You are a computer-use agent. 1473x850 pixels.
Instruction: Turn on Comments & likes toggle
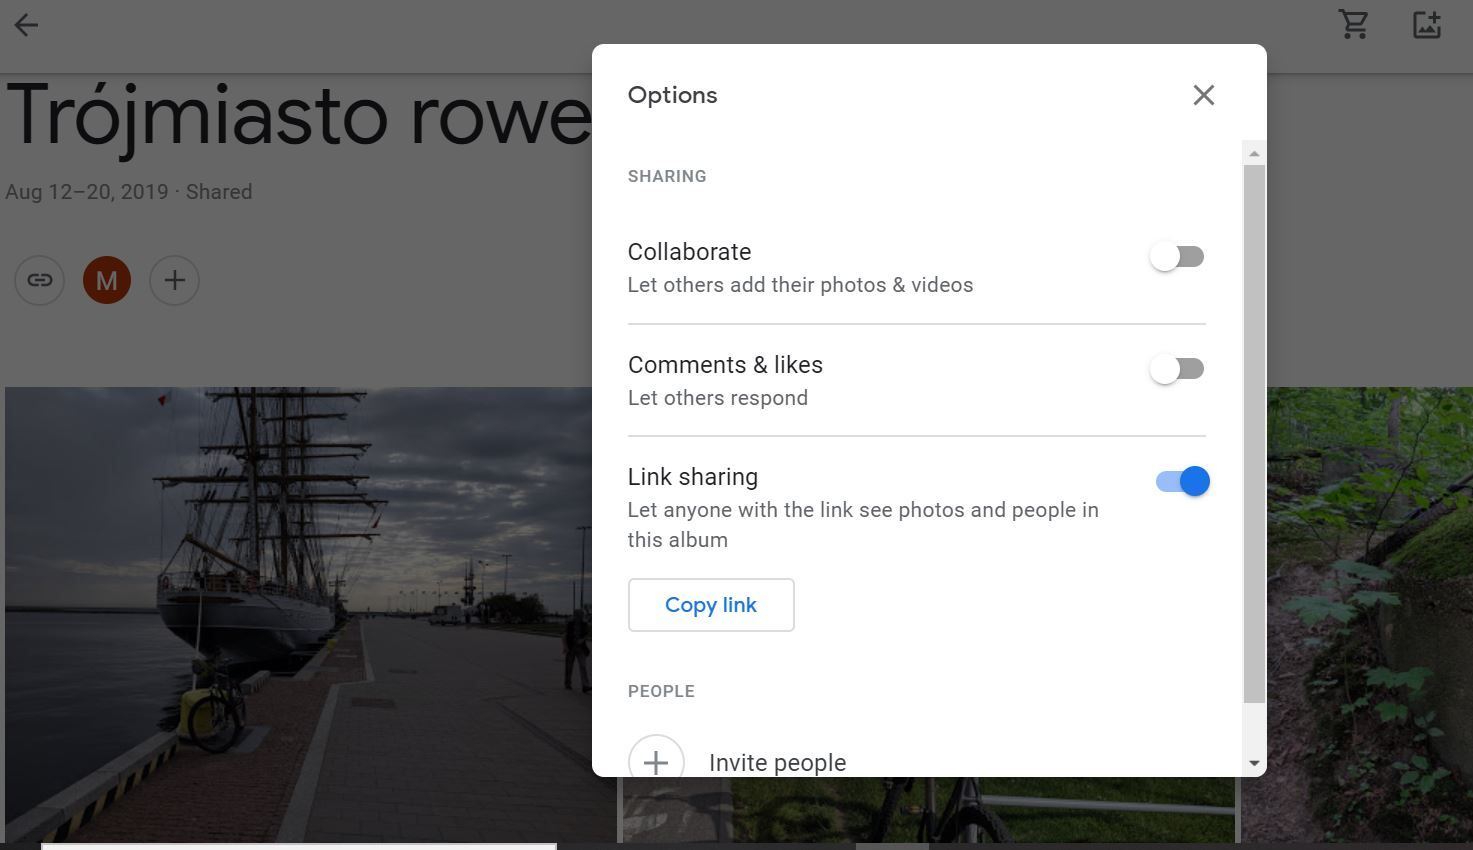pyautogui.click(x=1177, y=369)
